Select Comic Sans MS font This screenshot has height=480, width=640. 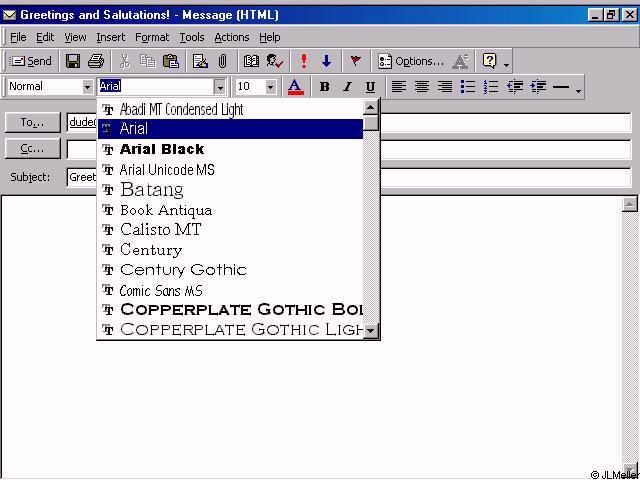point(230,290)
